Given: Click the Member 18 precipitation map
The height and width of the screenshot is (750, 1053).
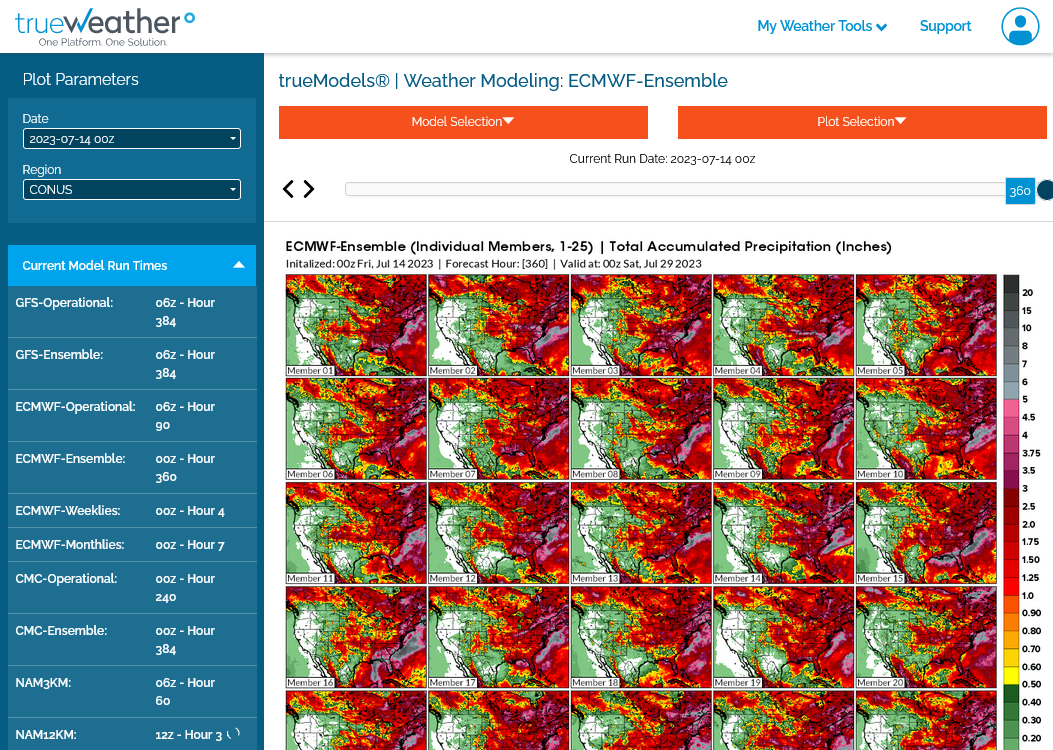Looking at the screenshot, I should (641, 637).
